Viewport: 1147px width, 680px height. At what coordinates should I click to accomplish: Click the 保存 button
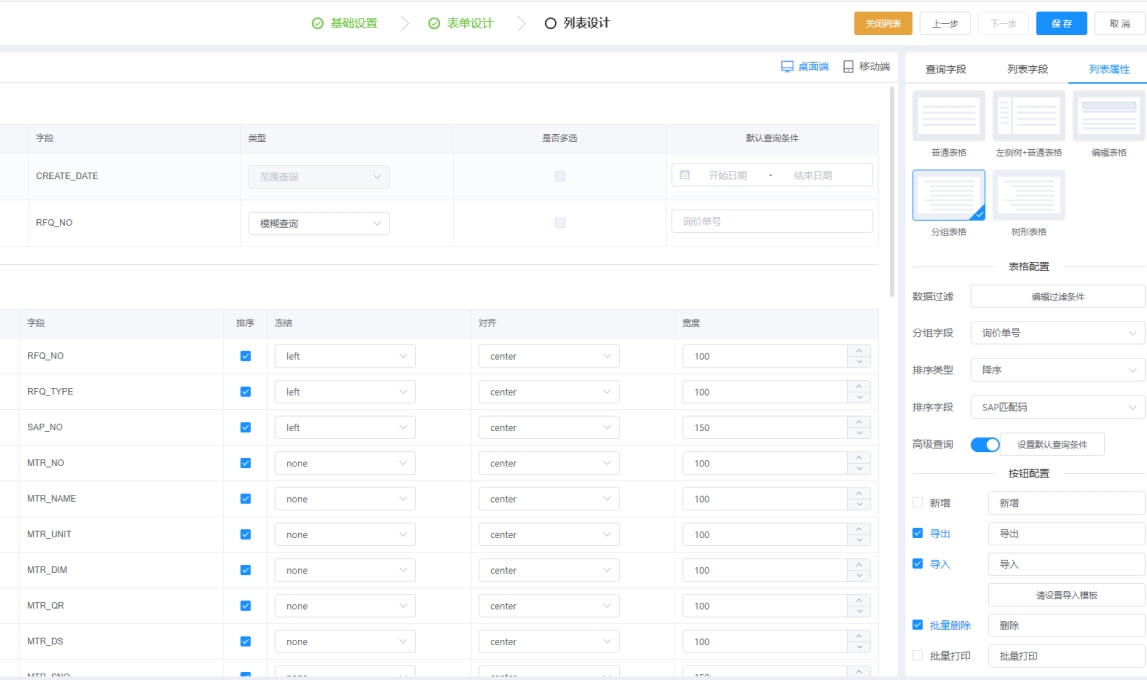click(x=1061, y=24)
